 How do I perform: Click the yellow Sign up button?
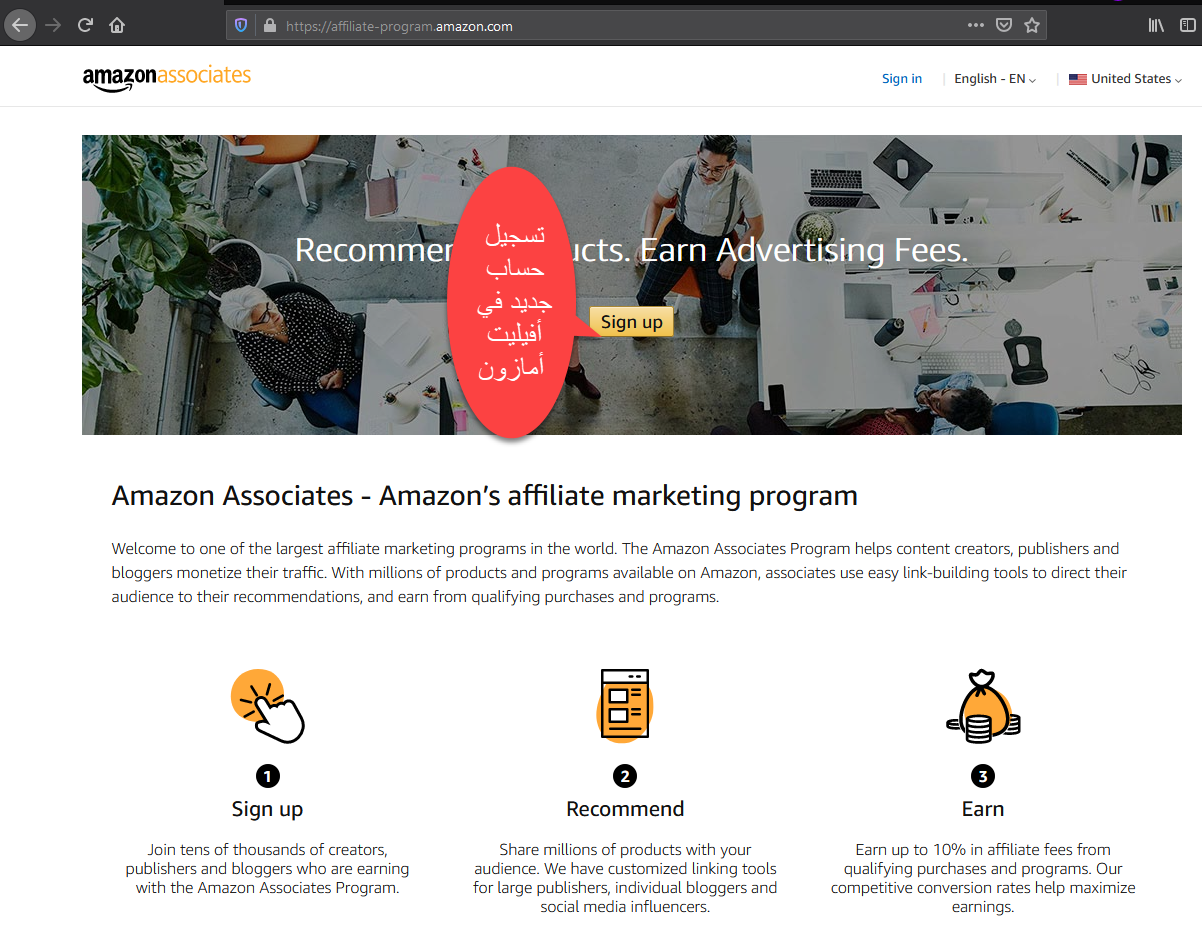point(632,322)
